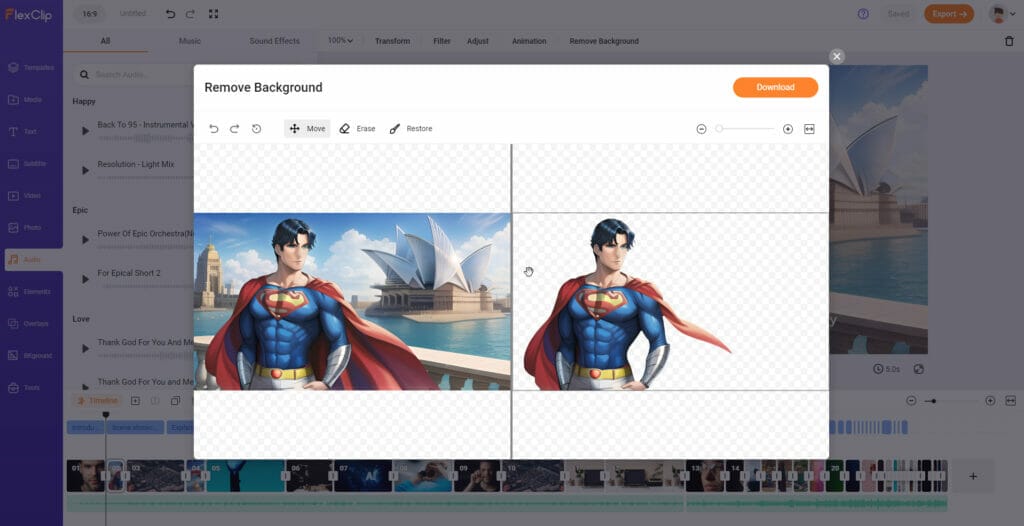The height and width of the screenshot is (526, 1024).
Task: Play Back To 95 - Instrumental track
Action: pos(86,131)
